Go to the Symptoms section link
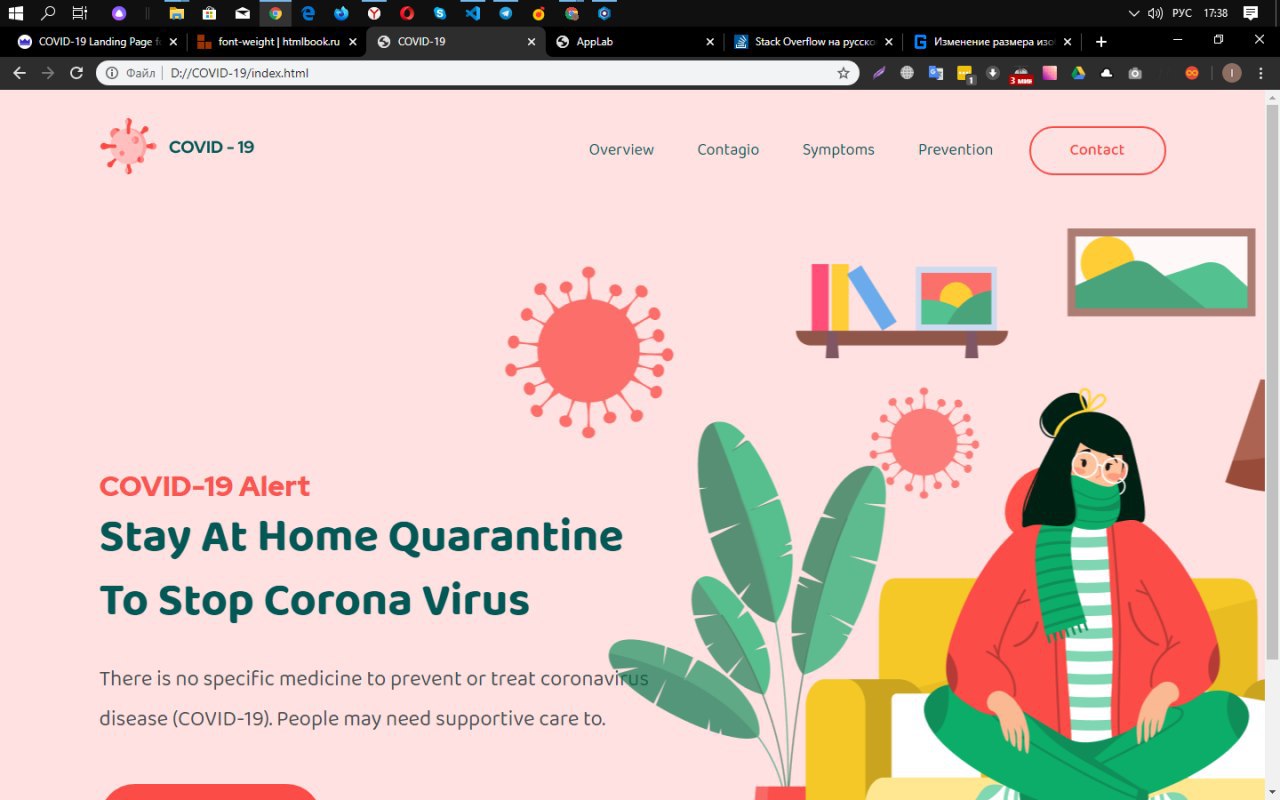1280x800 pixels. point(838,150)
